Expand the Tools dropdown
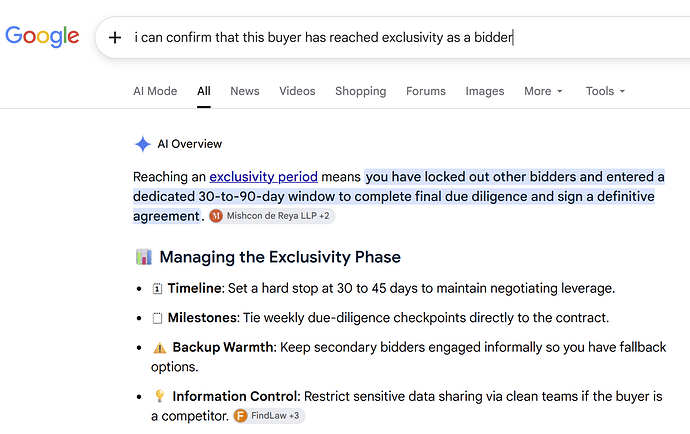Viewport: 690px width, 434px height. click(x=605, y=91)
